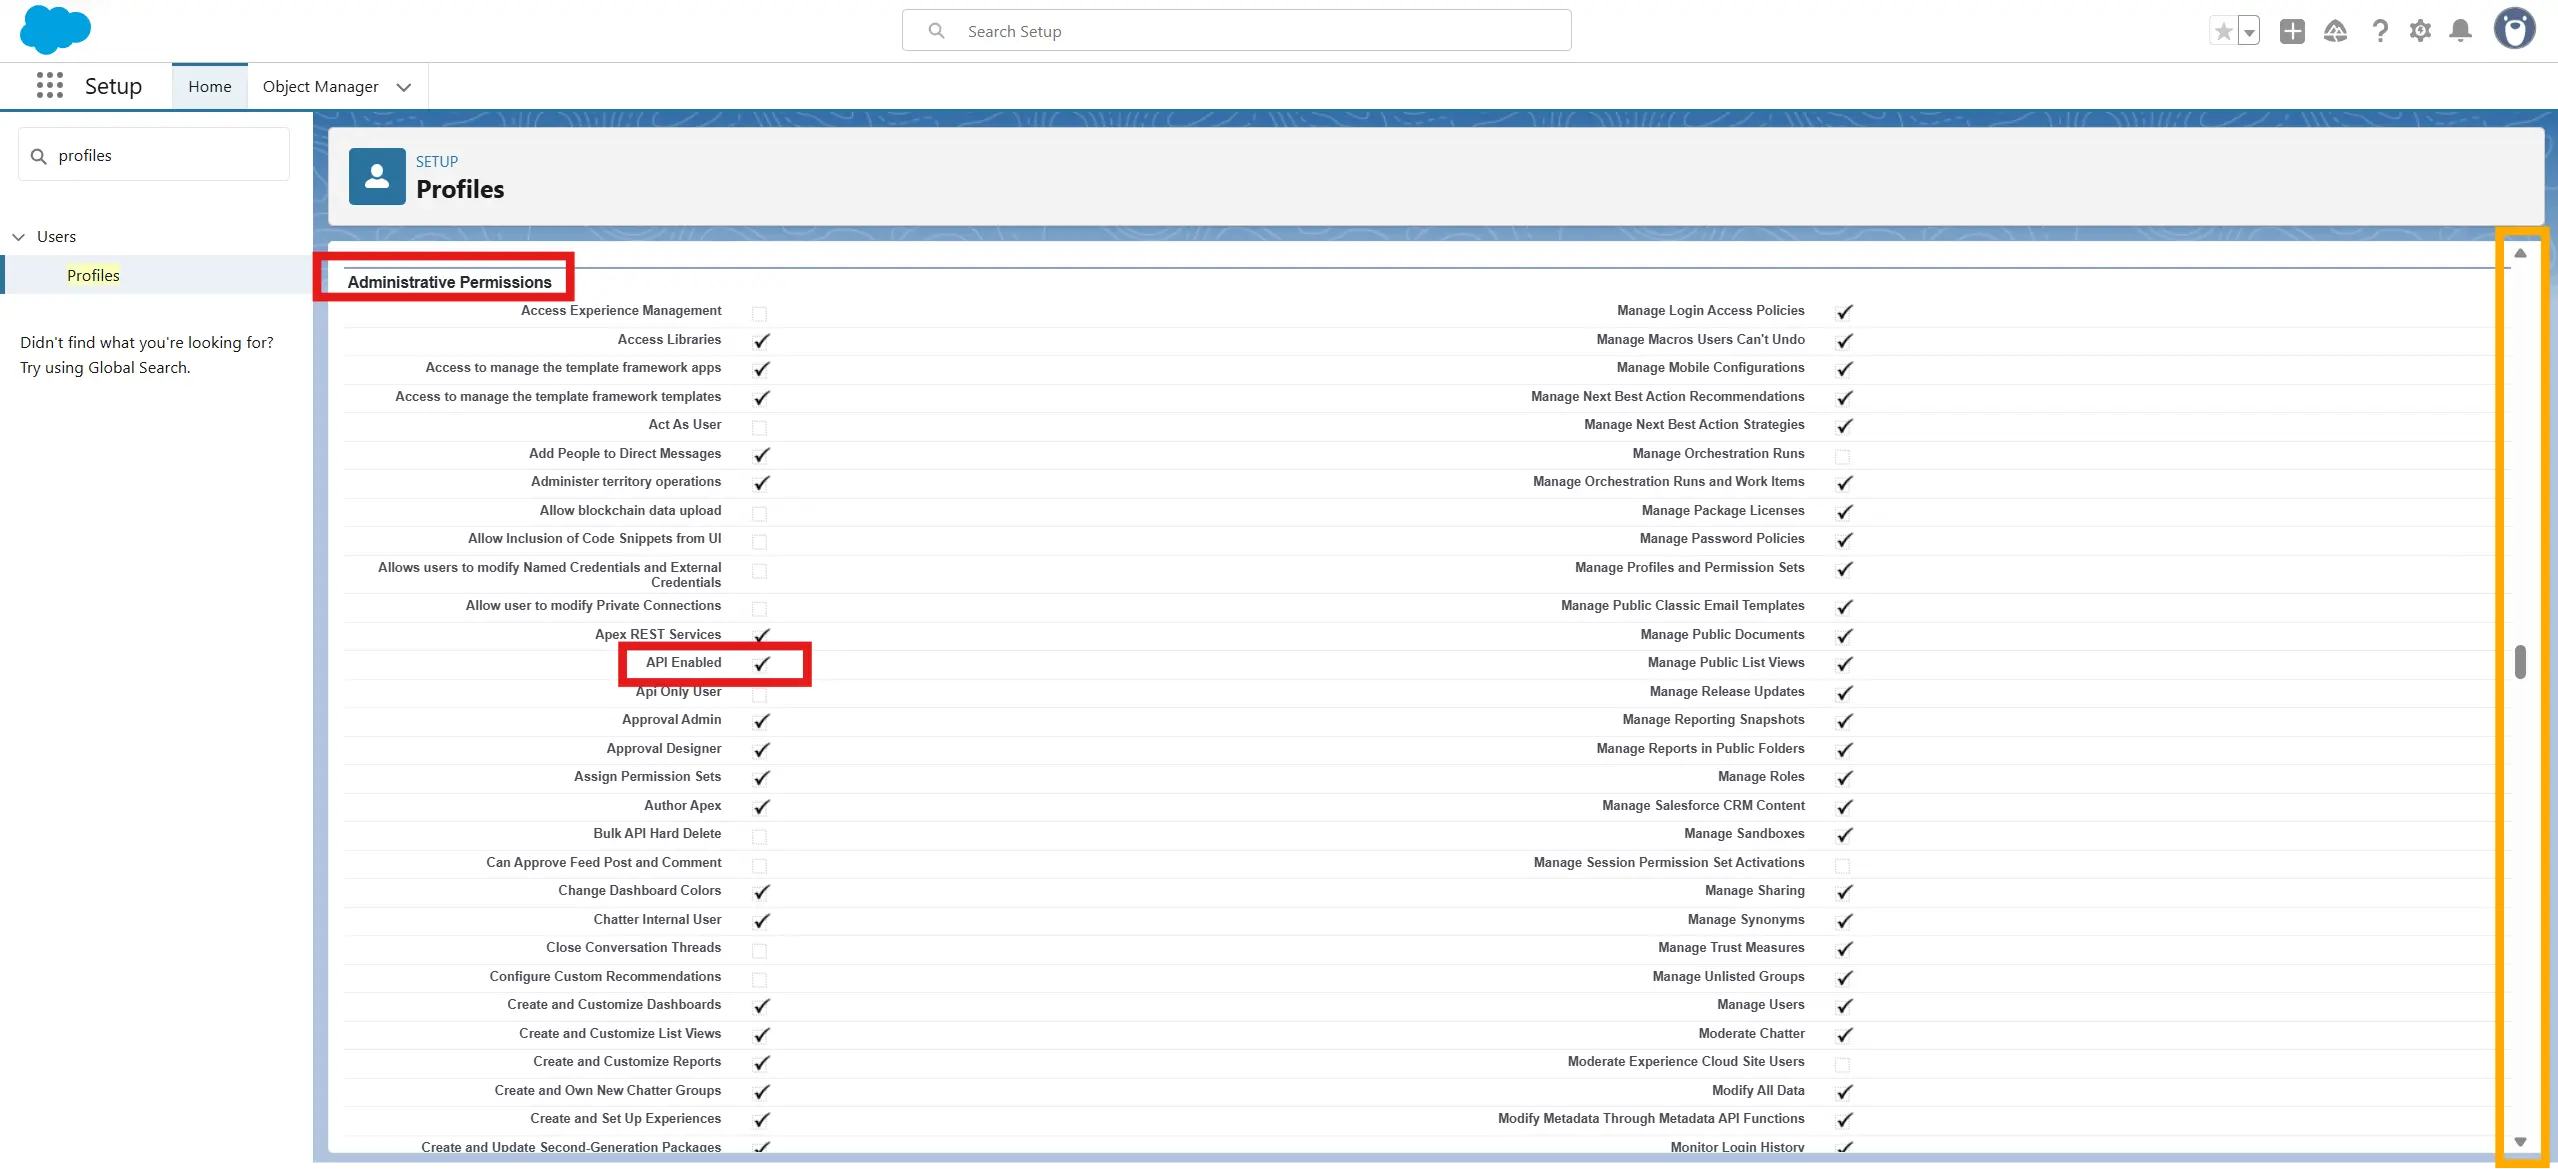Collapse the Users tree section
Image resolution: width=2558 pixels, height=1169 pixels.
[x=18, y=237]
